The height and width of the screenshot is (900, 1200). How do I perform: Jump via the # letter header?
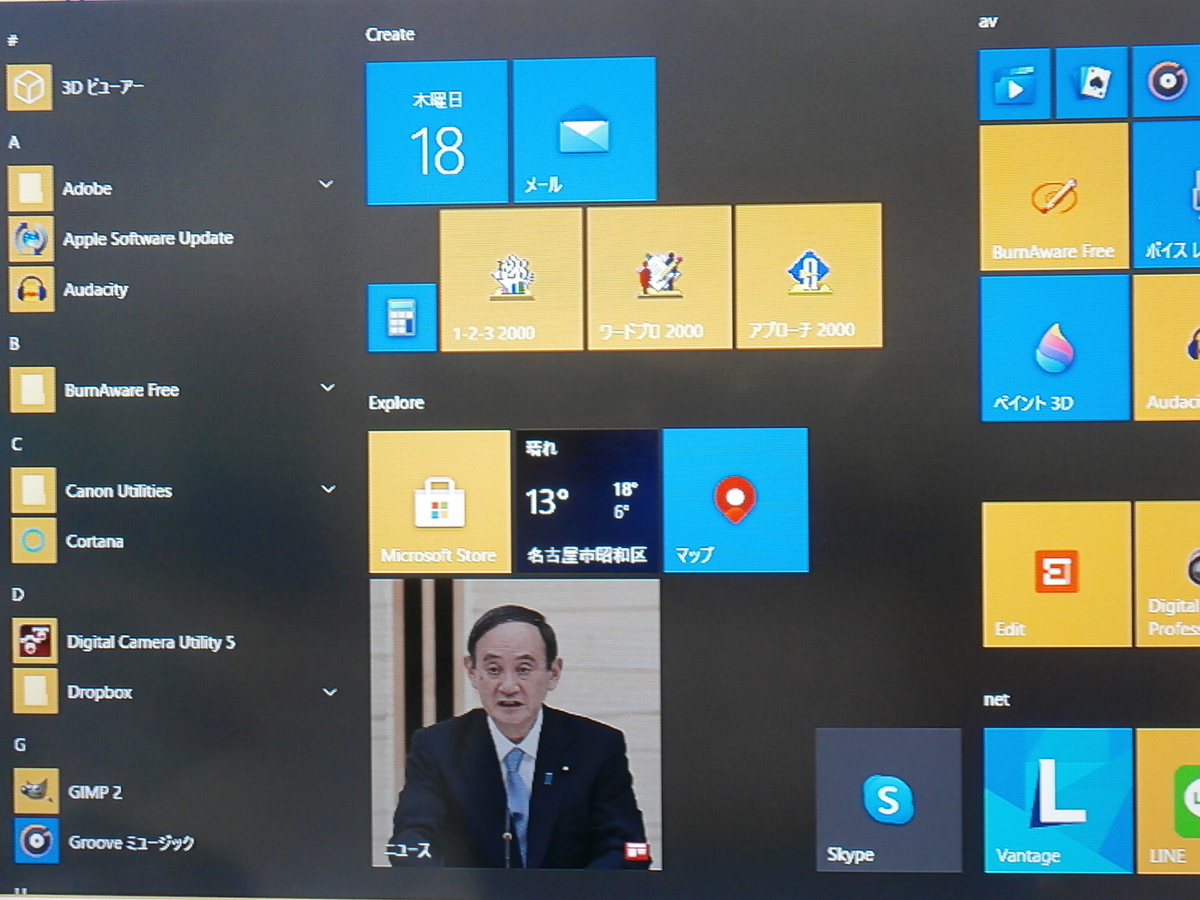(x=13, y=41)
